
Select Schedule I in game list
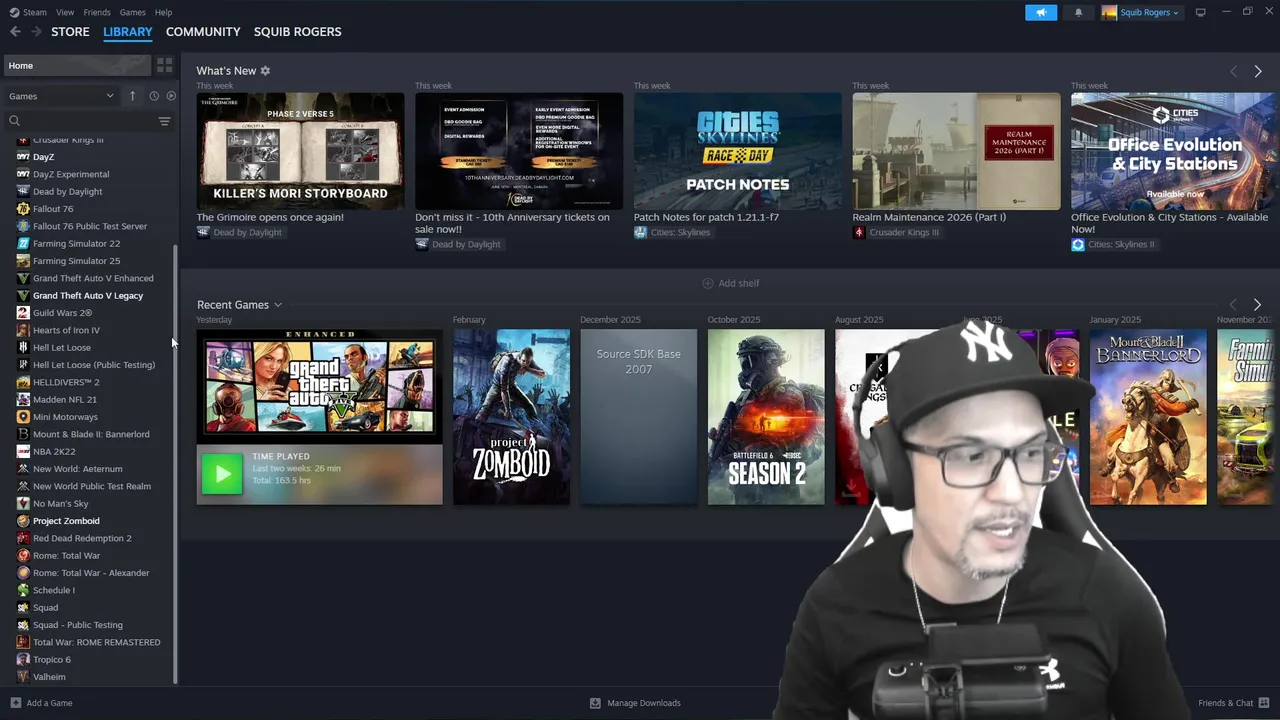tap(54, 590)
